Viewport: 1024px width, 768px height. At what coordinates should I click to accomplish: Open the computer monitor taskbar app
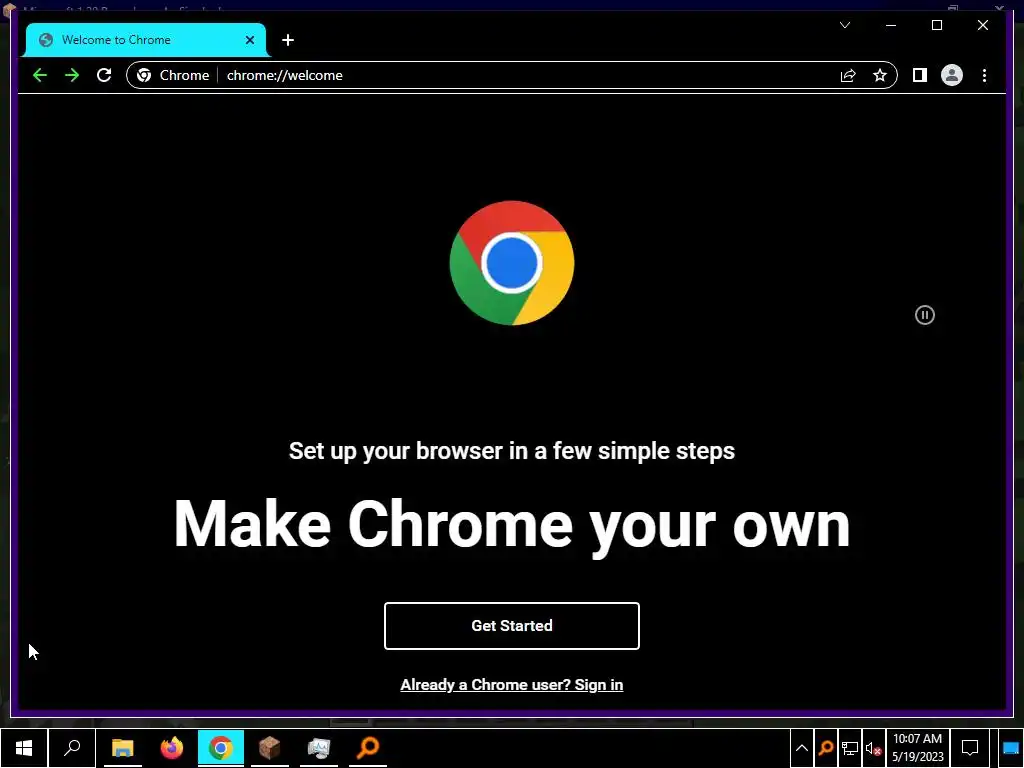click(319, 748)
